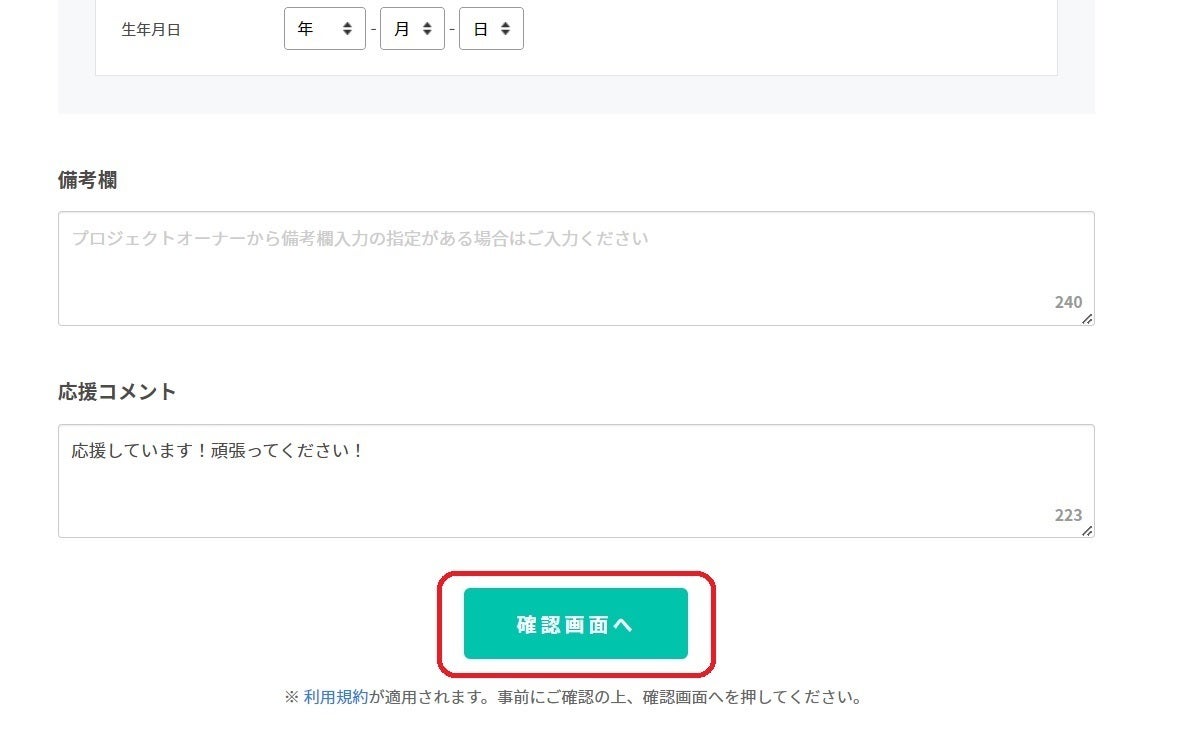
Task: Open the 月 (month) birthdate dropdown
Action: point(411,29)
